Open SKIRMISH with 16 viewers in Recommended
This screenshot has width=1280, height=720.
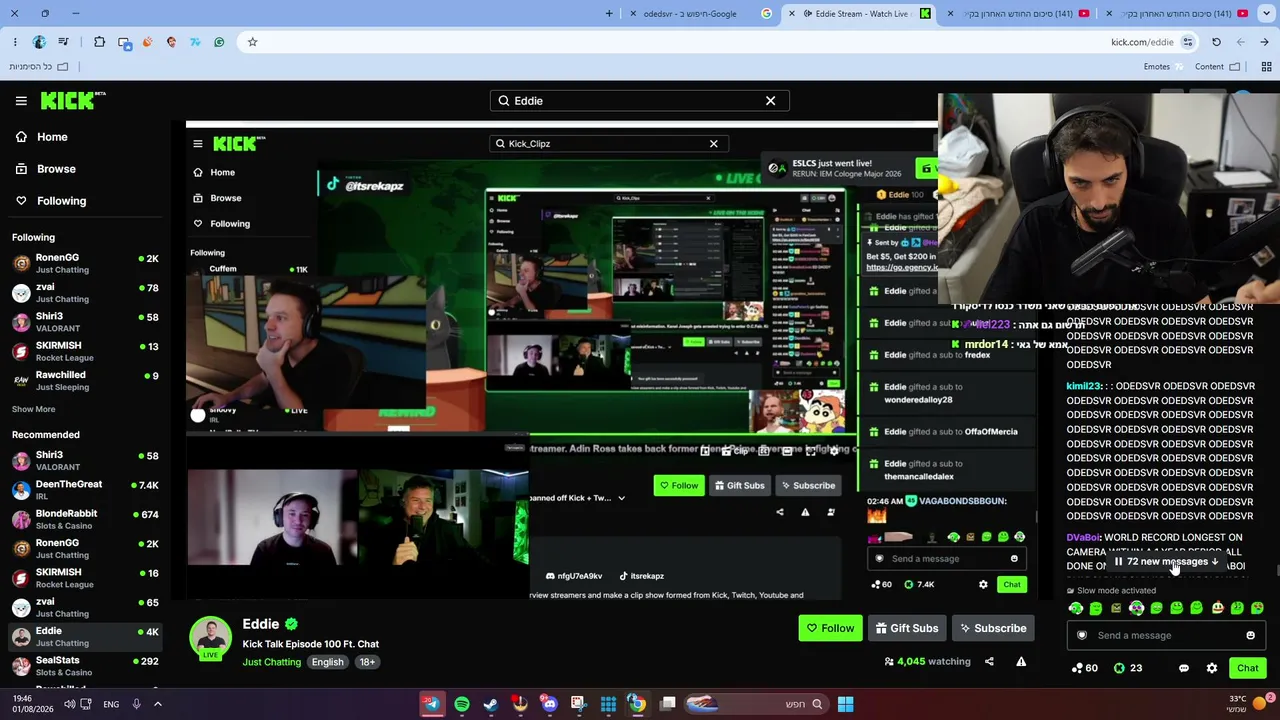tap(85, 578)
